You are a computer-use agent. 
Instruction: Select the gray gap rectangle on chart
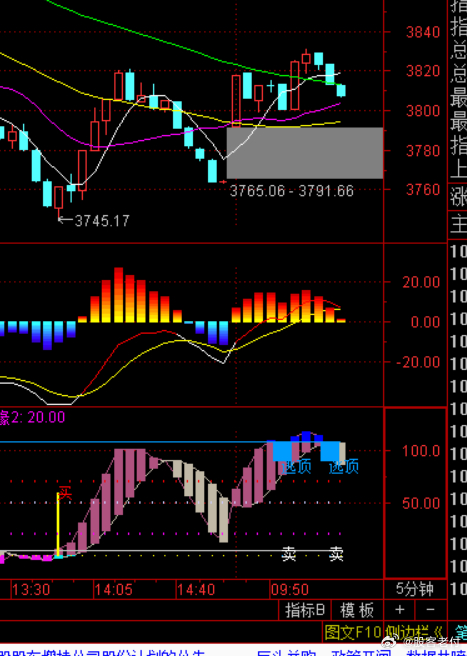pos(305,153)
